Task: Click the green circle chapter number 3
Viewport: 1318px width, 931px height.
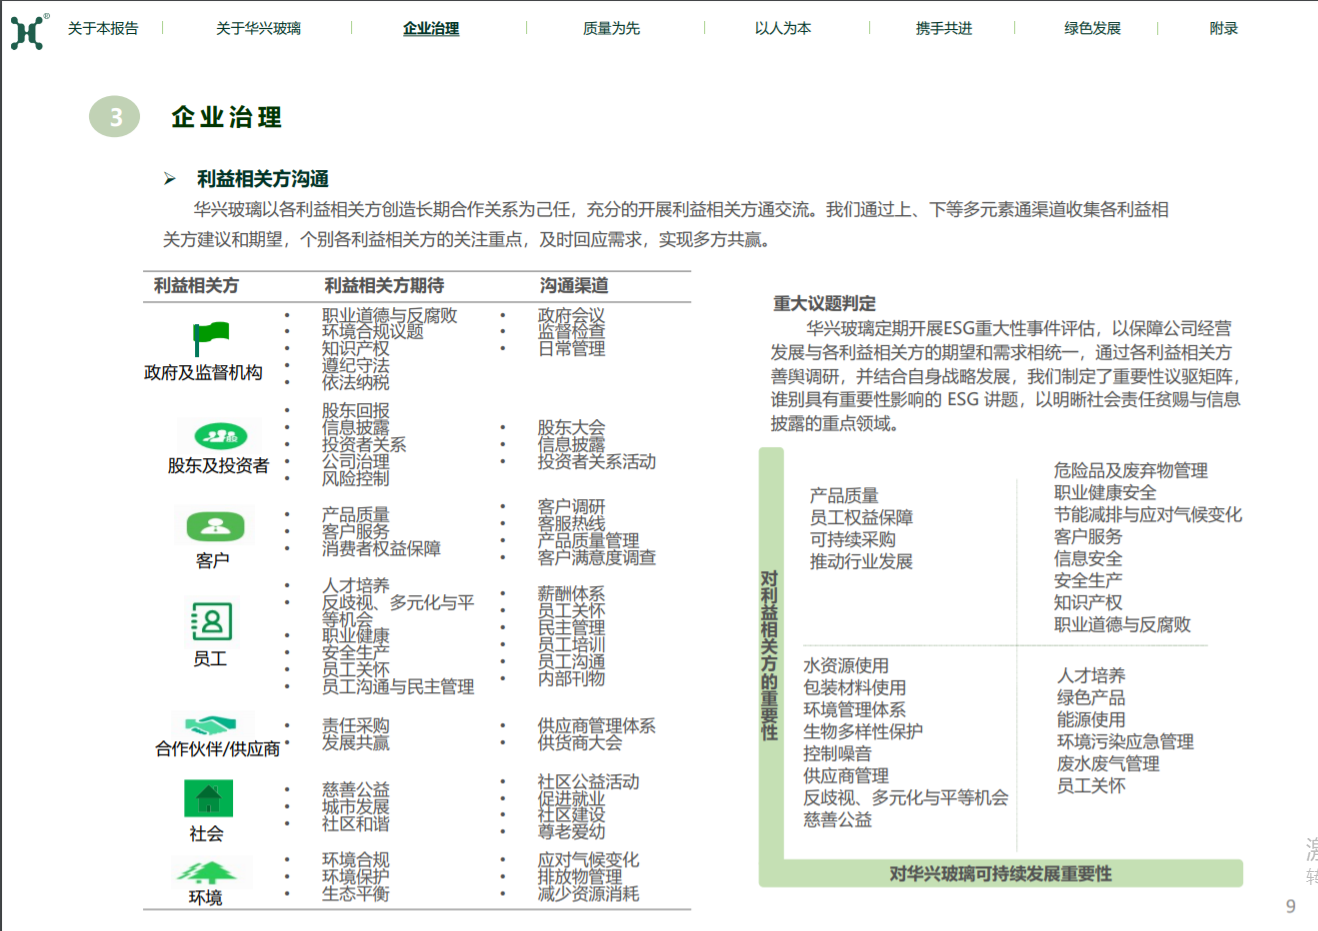Action: click(115, 117)
